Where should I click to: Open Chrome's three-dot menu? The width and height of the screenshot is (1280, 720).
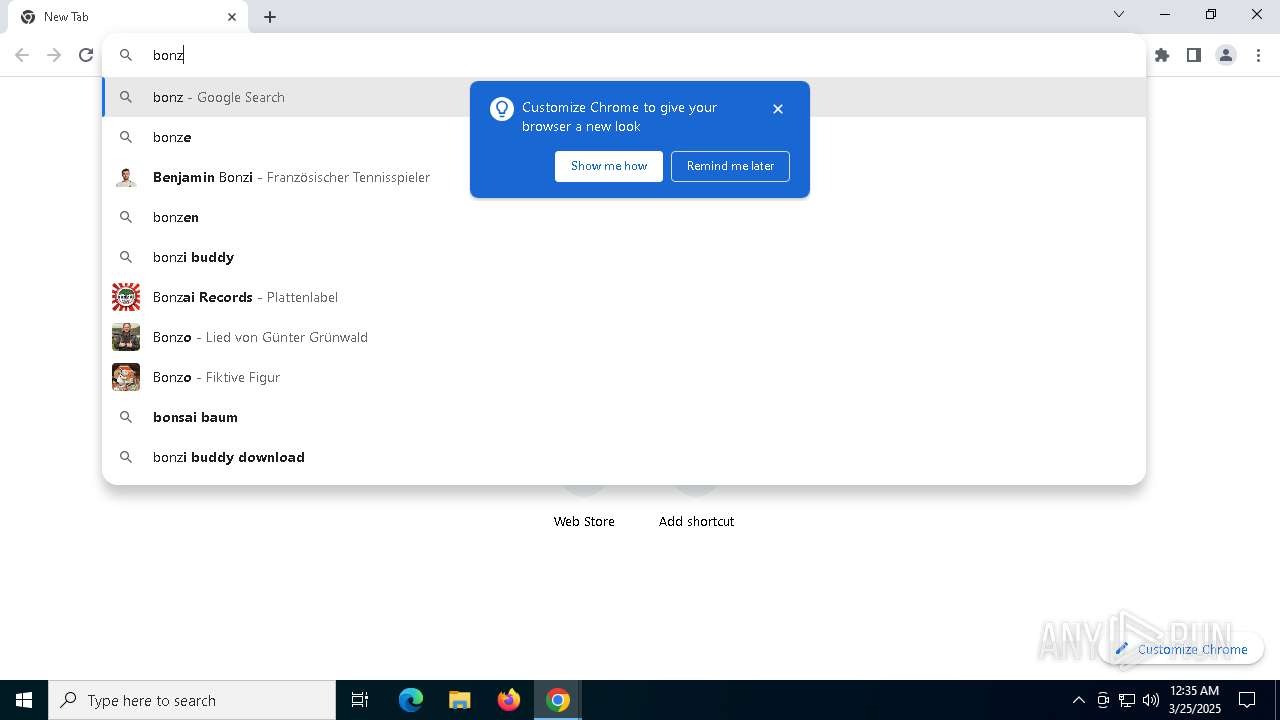[1258, 55]
